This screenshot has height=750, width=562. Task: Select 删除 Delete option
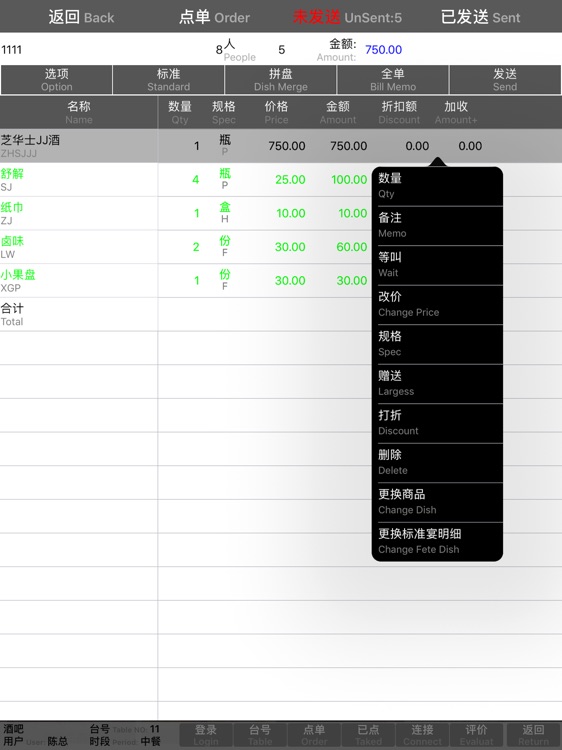coord(437,463)
